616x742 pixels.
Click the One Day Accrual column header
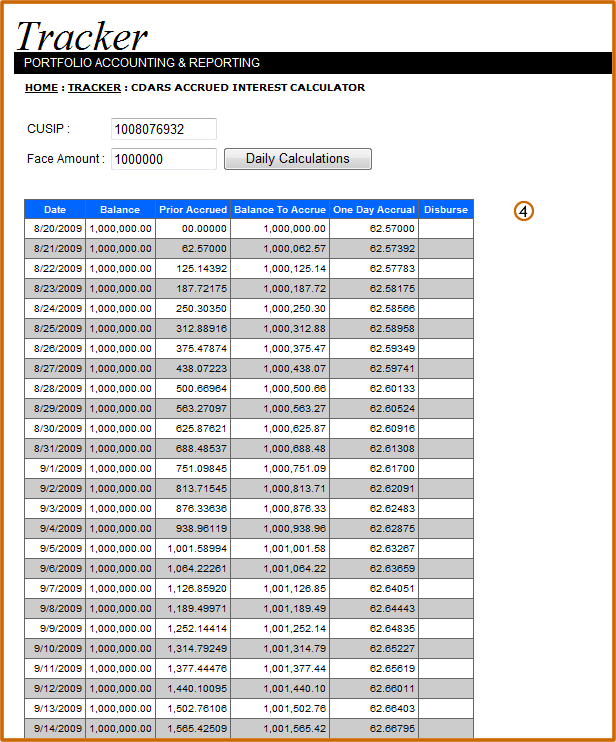[x=374, y=209]
